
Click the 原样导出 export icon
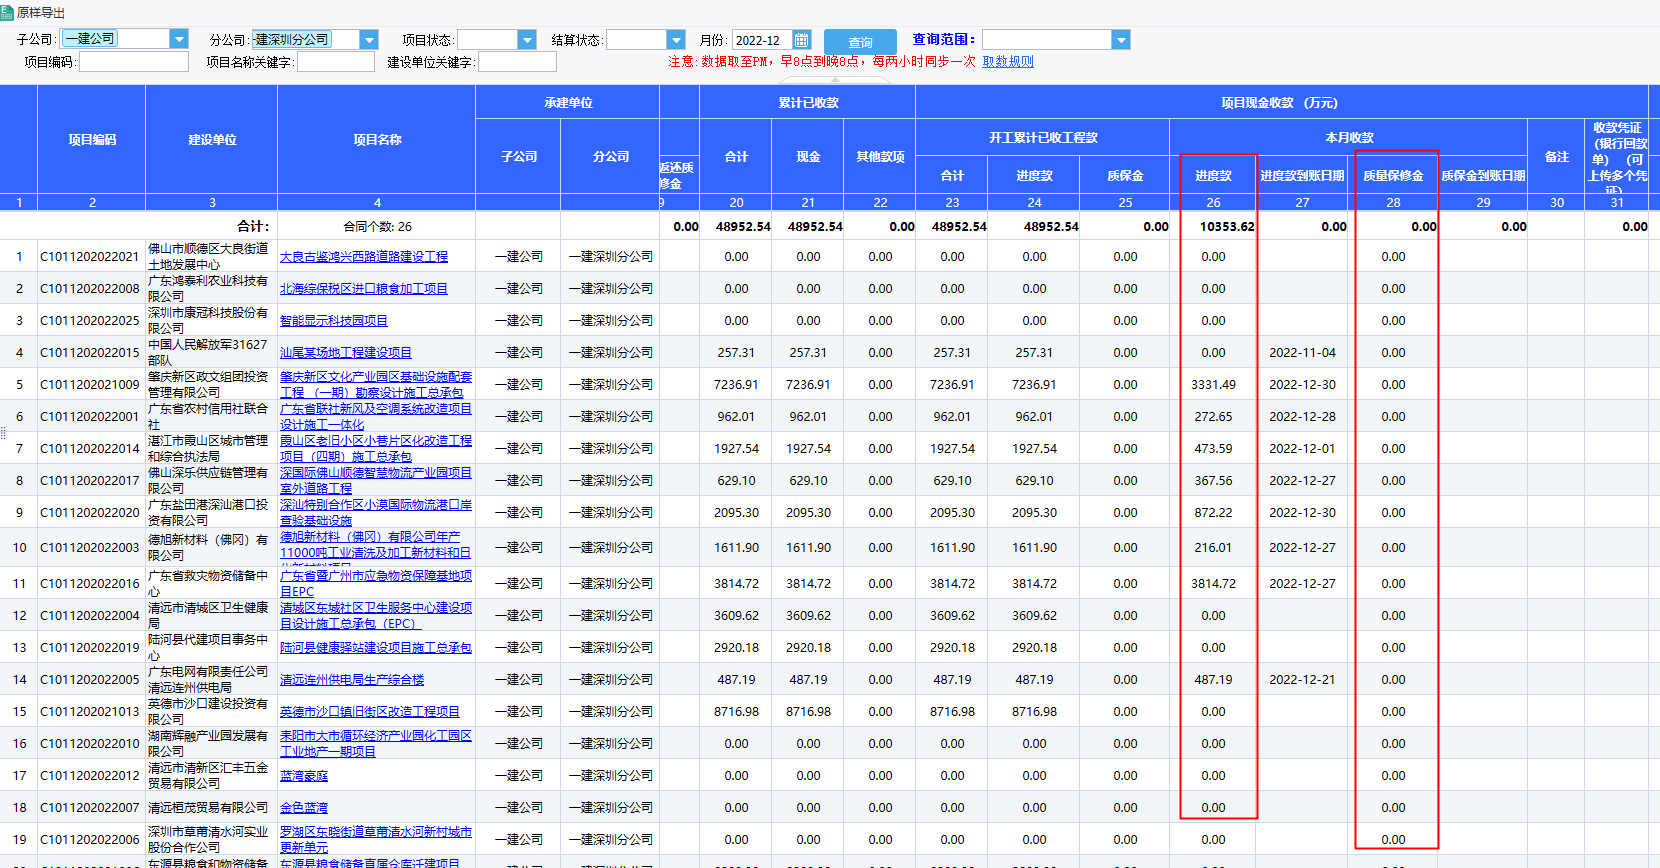coord(7,12)
